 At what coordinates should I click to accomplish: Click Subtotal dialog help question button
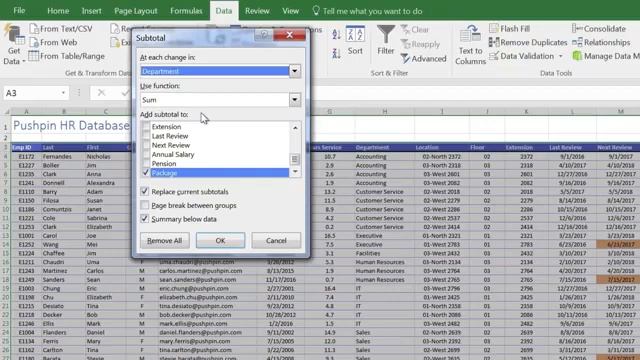[264, 35]
